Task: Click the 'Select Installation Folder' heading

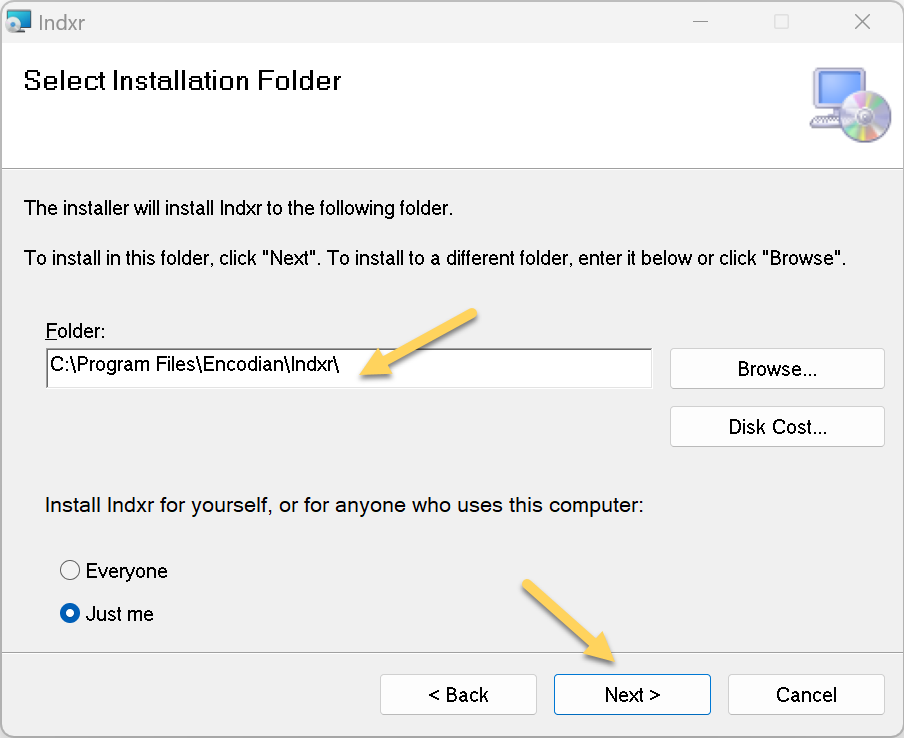Action: point(182,81)
